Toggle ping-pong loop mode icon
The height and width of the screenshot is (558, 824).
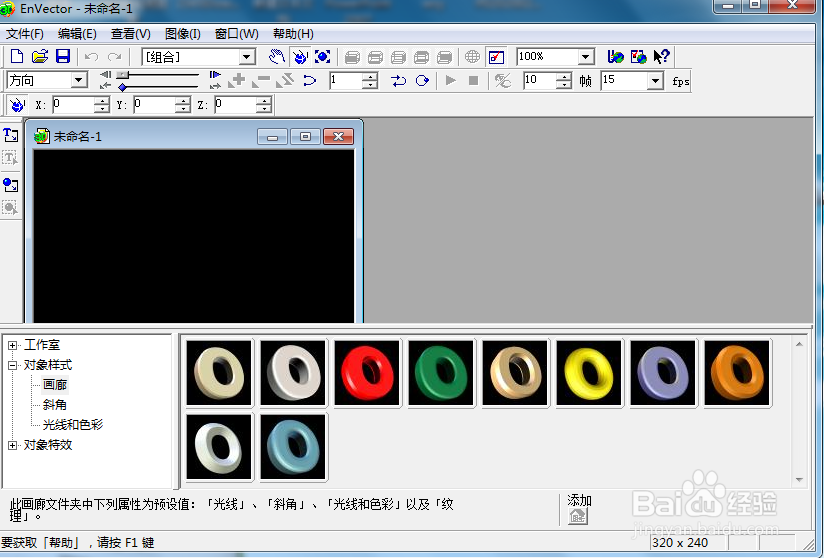[x=398, y=80]
